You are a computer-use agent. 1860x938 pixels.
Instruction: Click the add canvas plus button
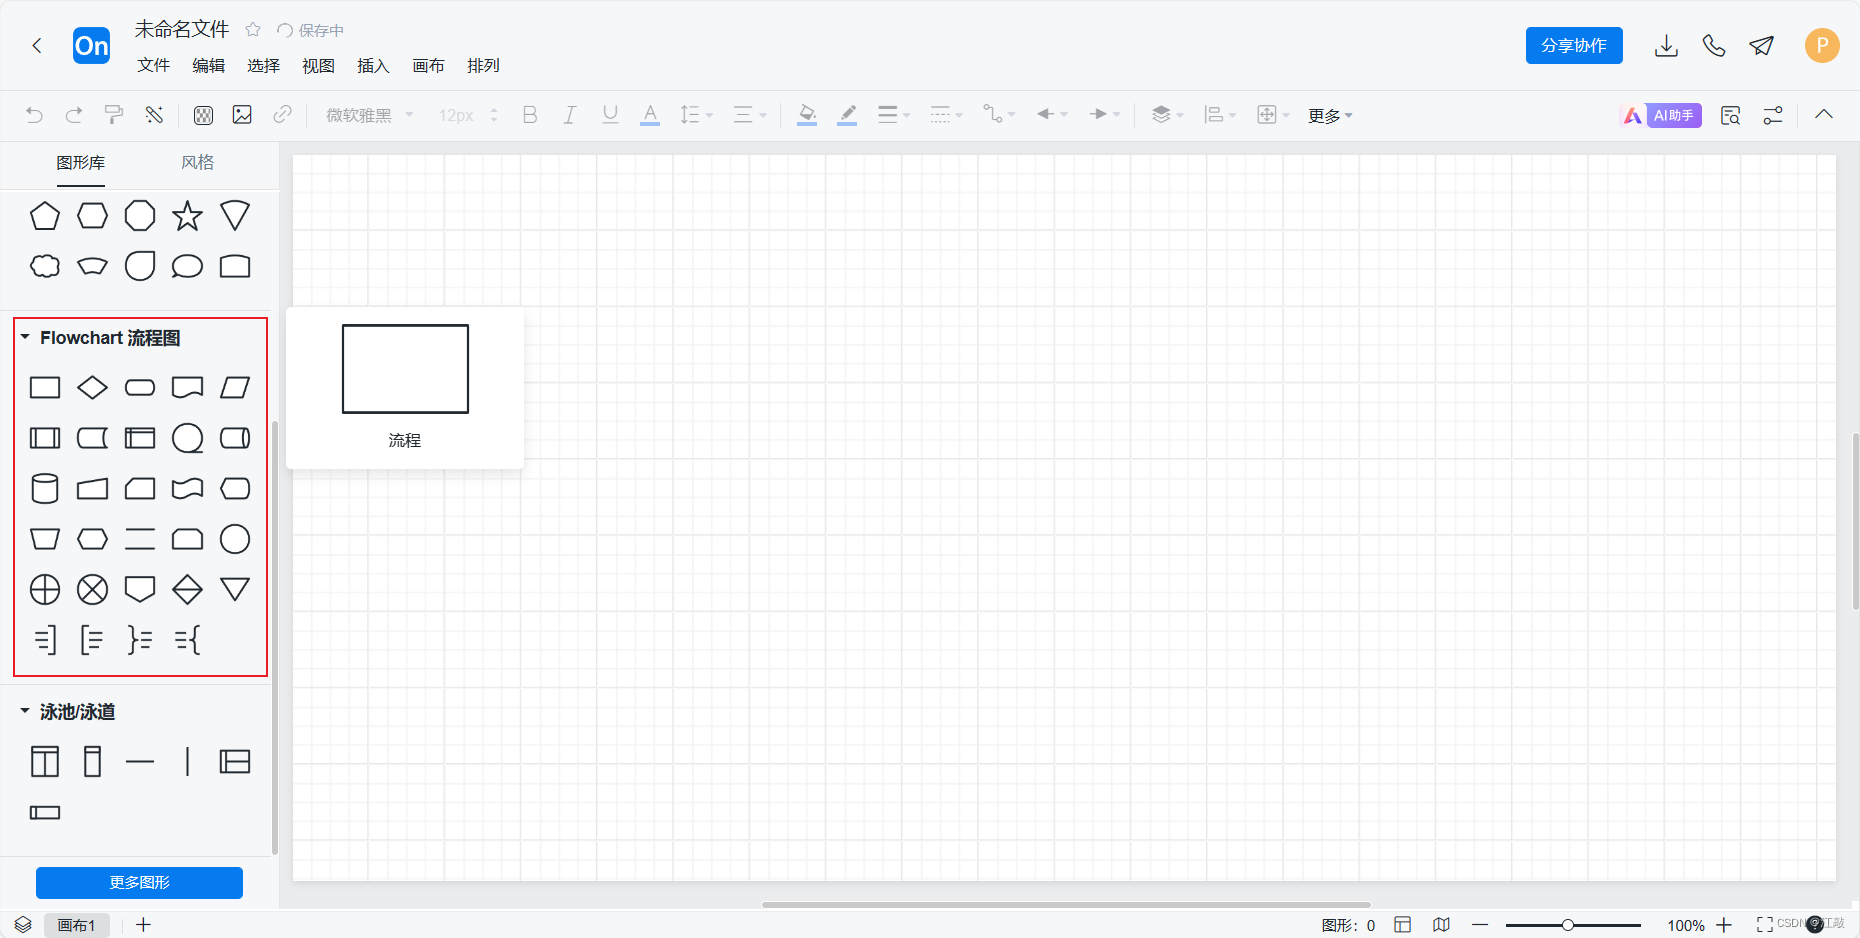coord(142,925)
